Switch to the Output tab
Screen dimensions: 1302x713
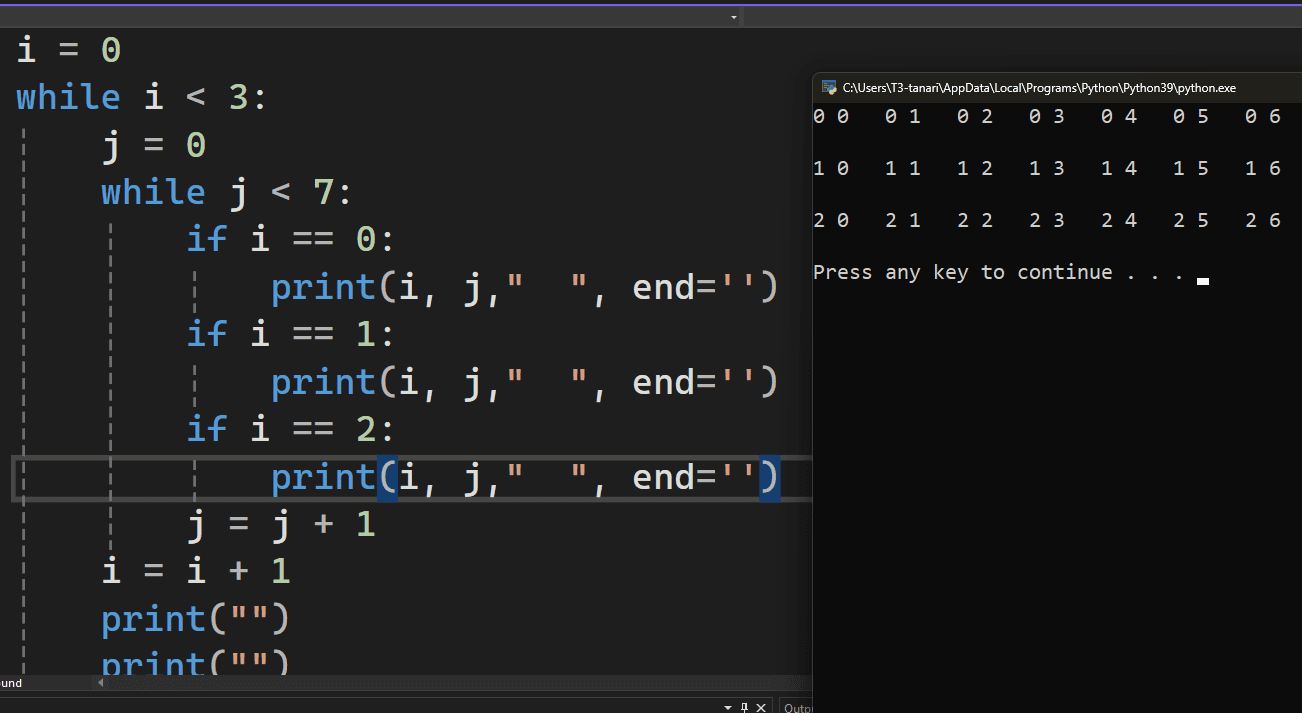pos(797,707)
